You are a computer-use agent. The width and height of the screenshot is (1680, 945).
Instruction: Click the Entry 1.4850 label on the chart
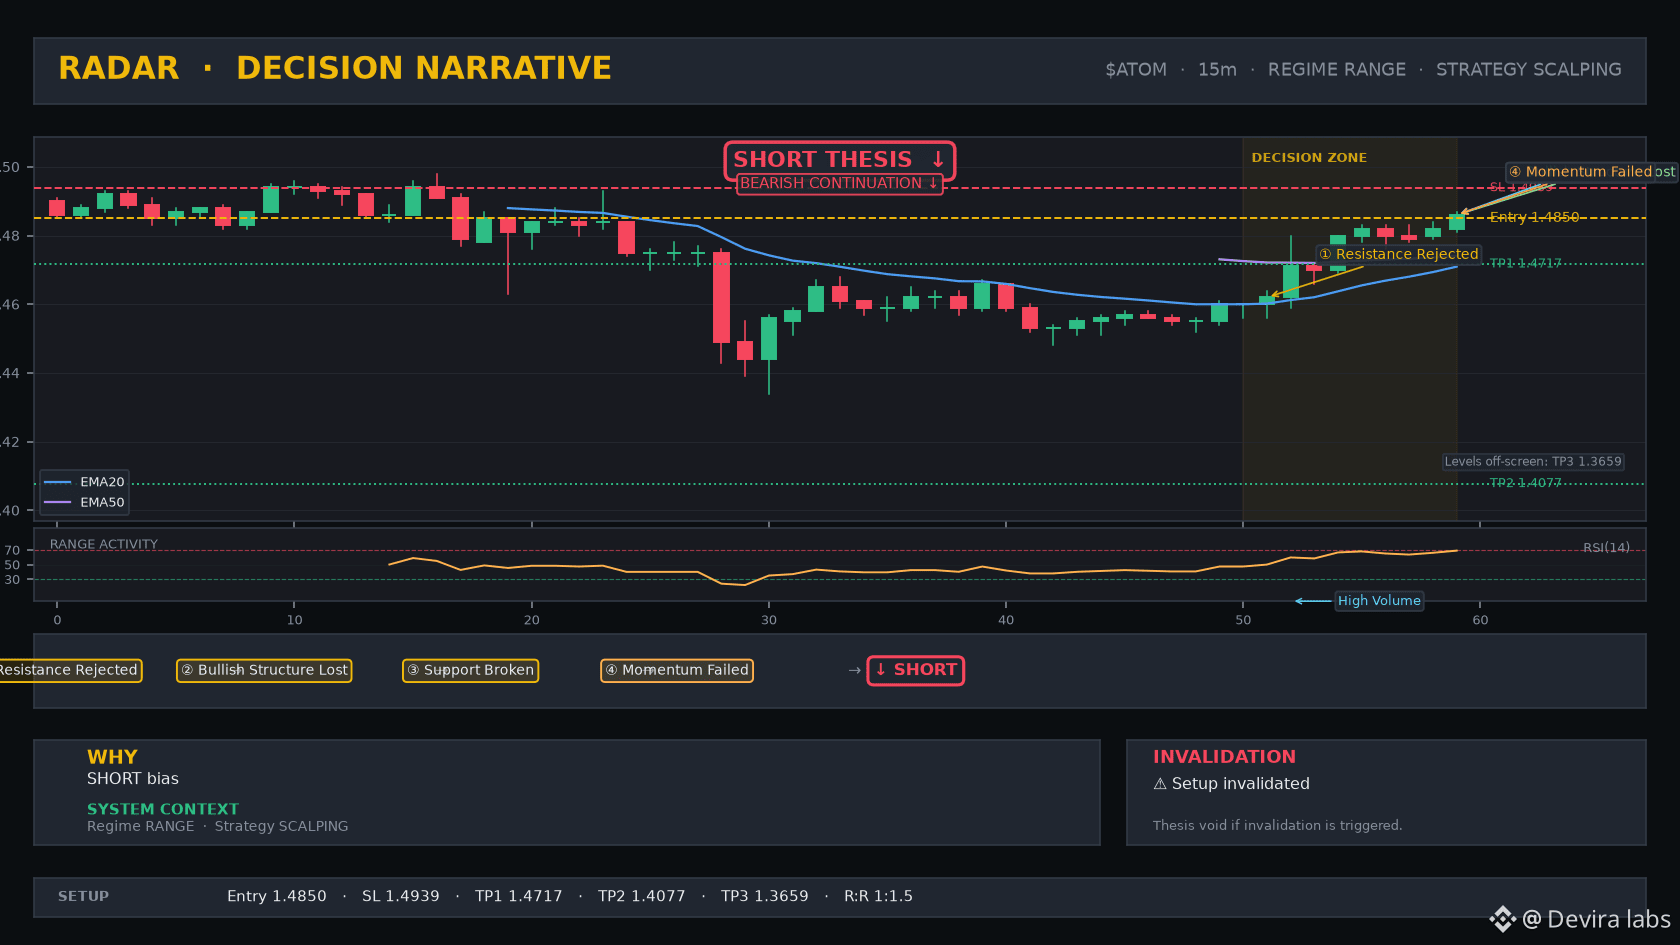(x=1534, y=217)
